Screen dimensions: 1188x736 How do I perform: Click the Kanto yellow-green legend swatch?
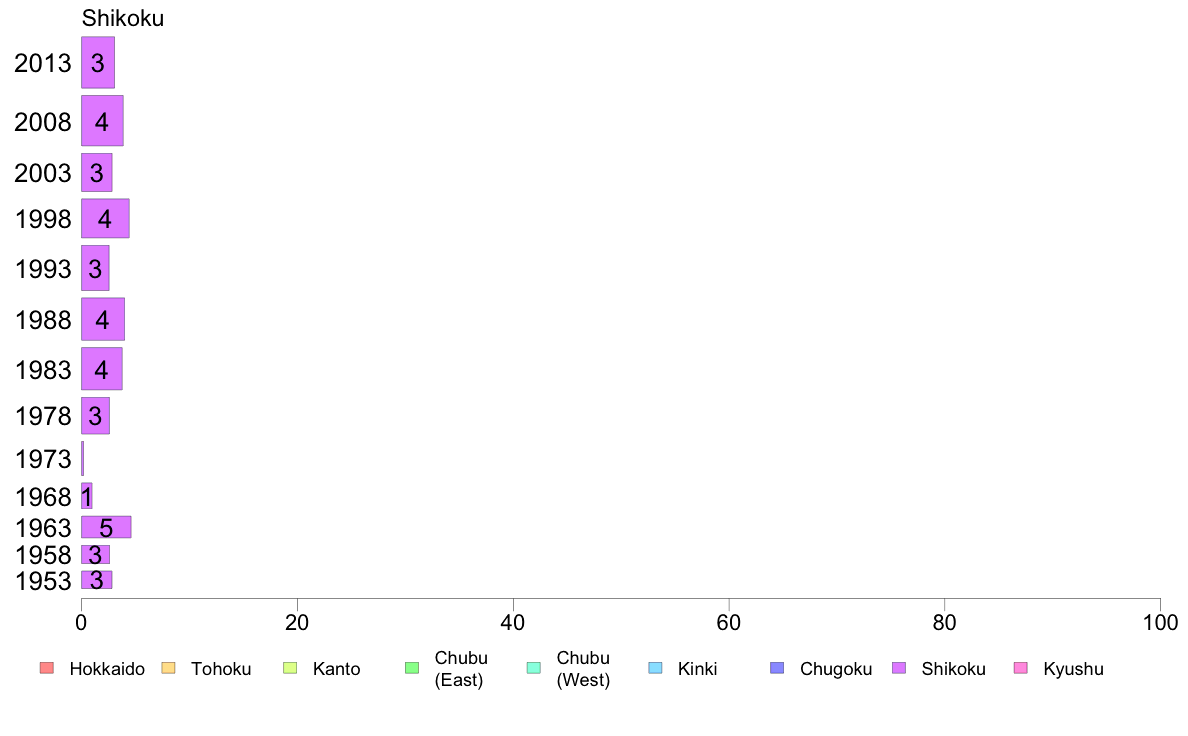point(290,668)
